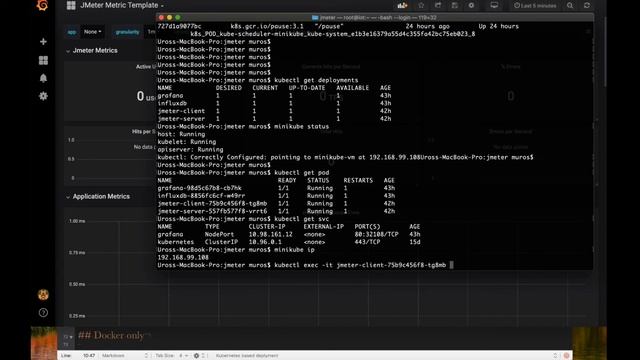Click dashboard grid icon next to title

coord(71,5)
